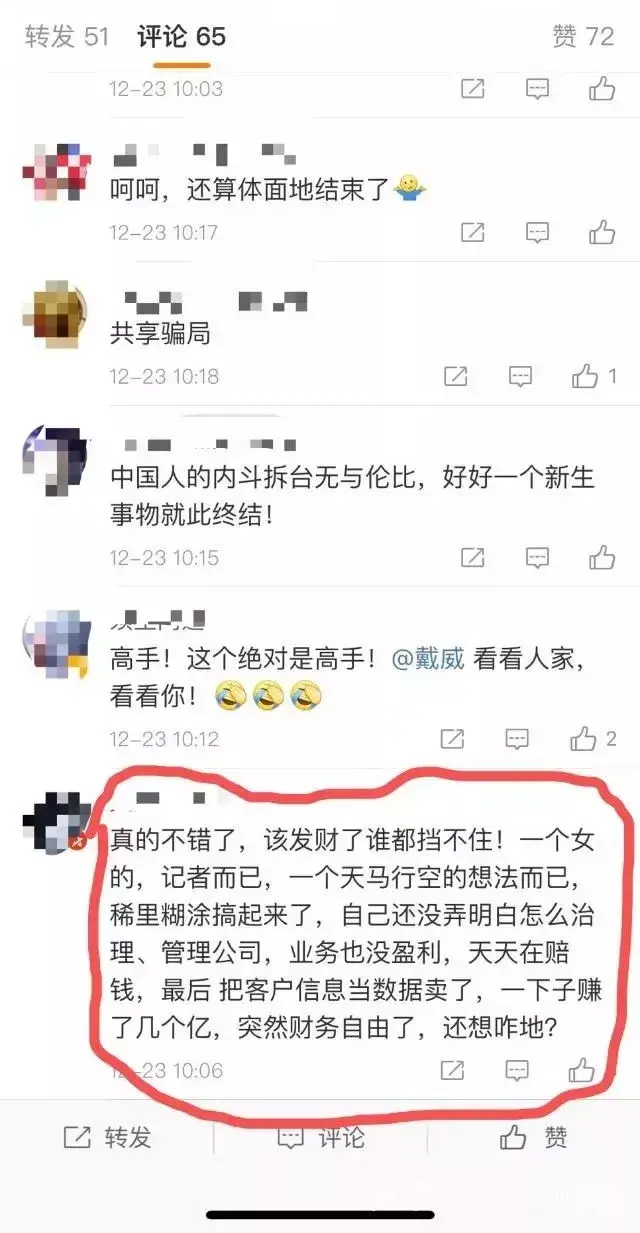Image resolution: width=640 pixels, height=1233 pixels.
Task: Reply to the 高手！这个绝对是高手 comment
Action: 517,739
